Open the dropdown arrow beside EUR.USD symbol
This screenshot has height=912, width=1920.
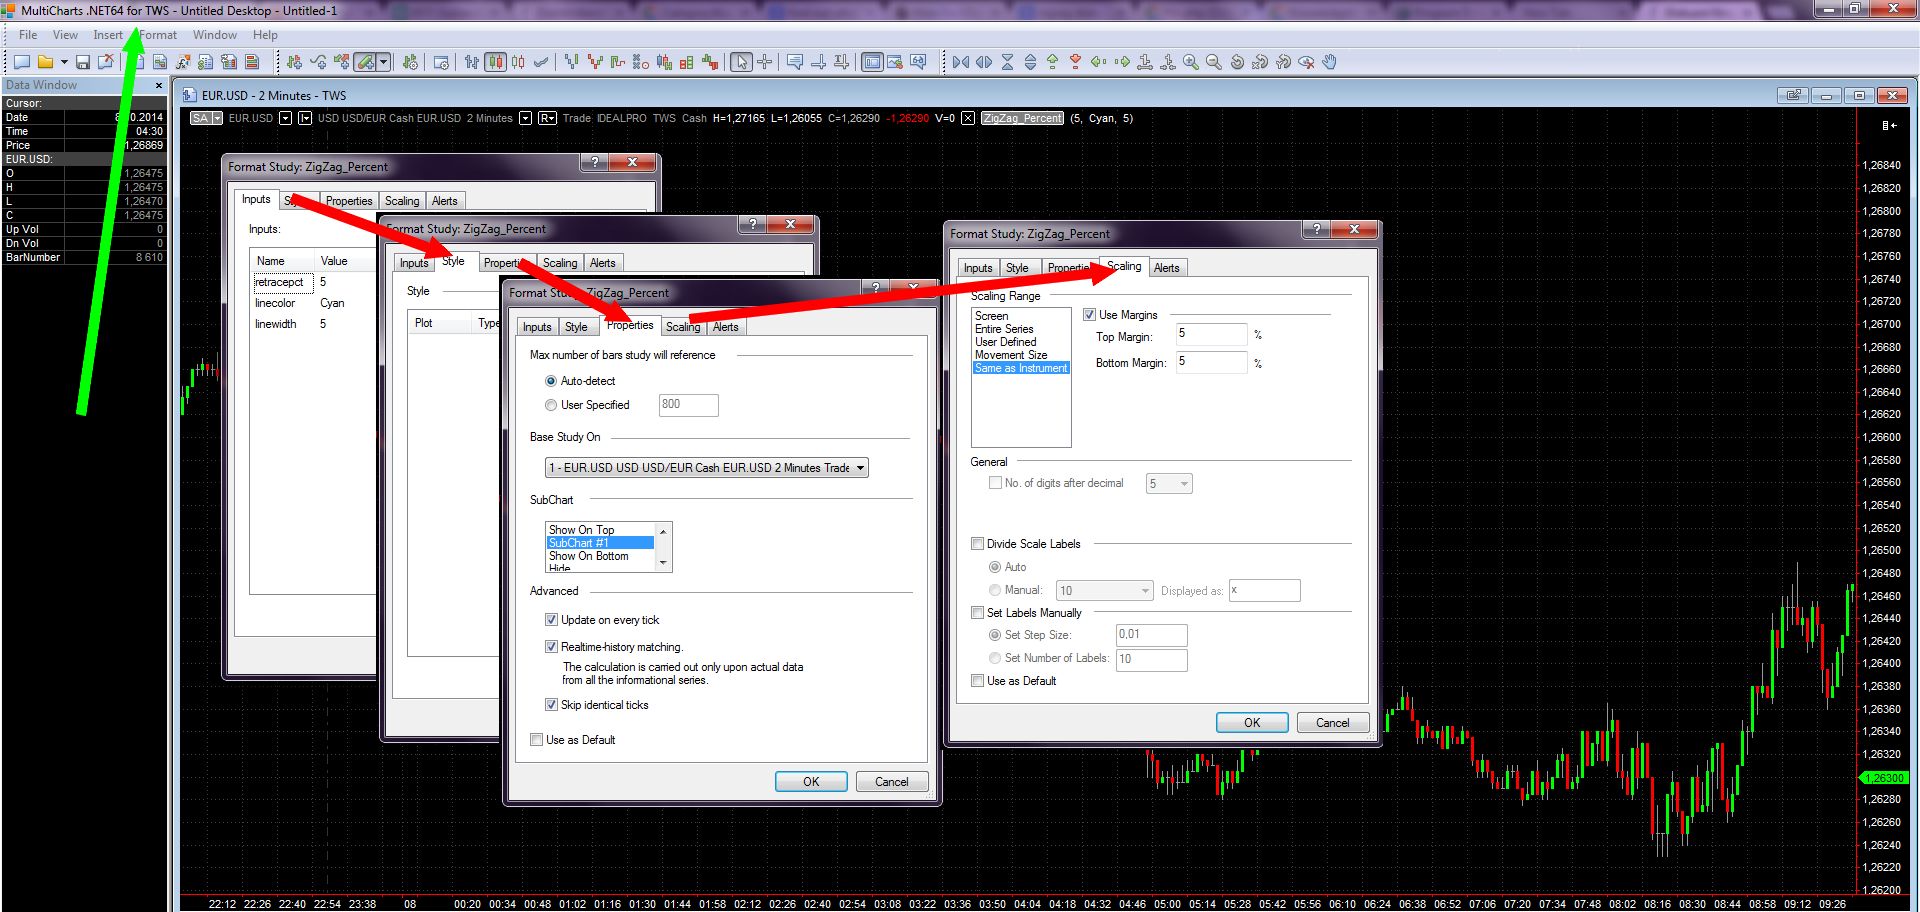tap(285, 118)
